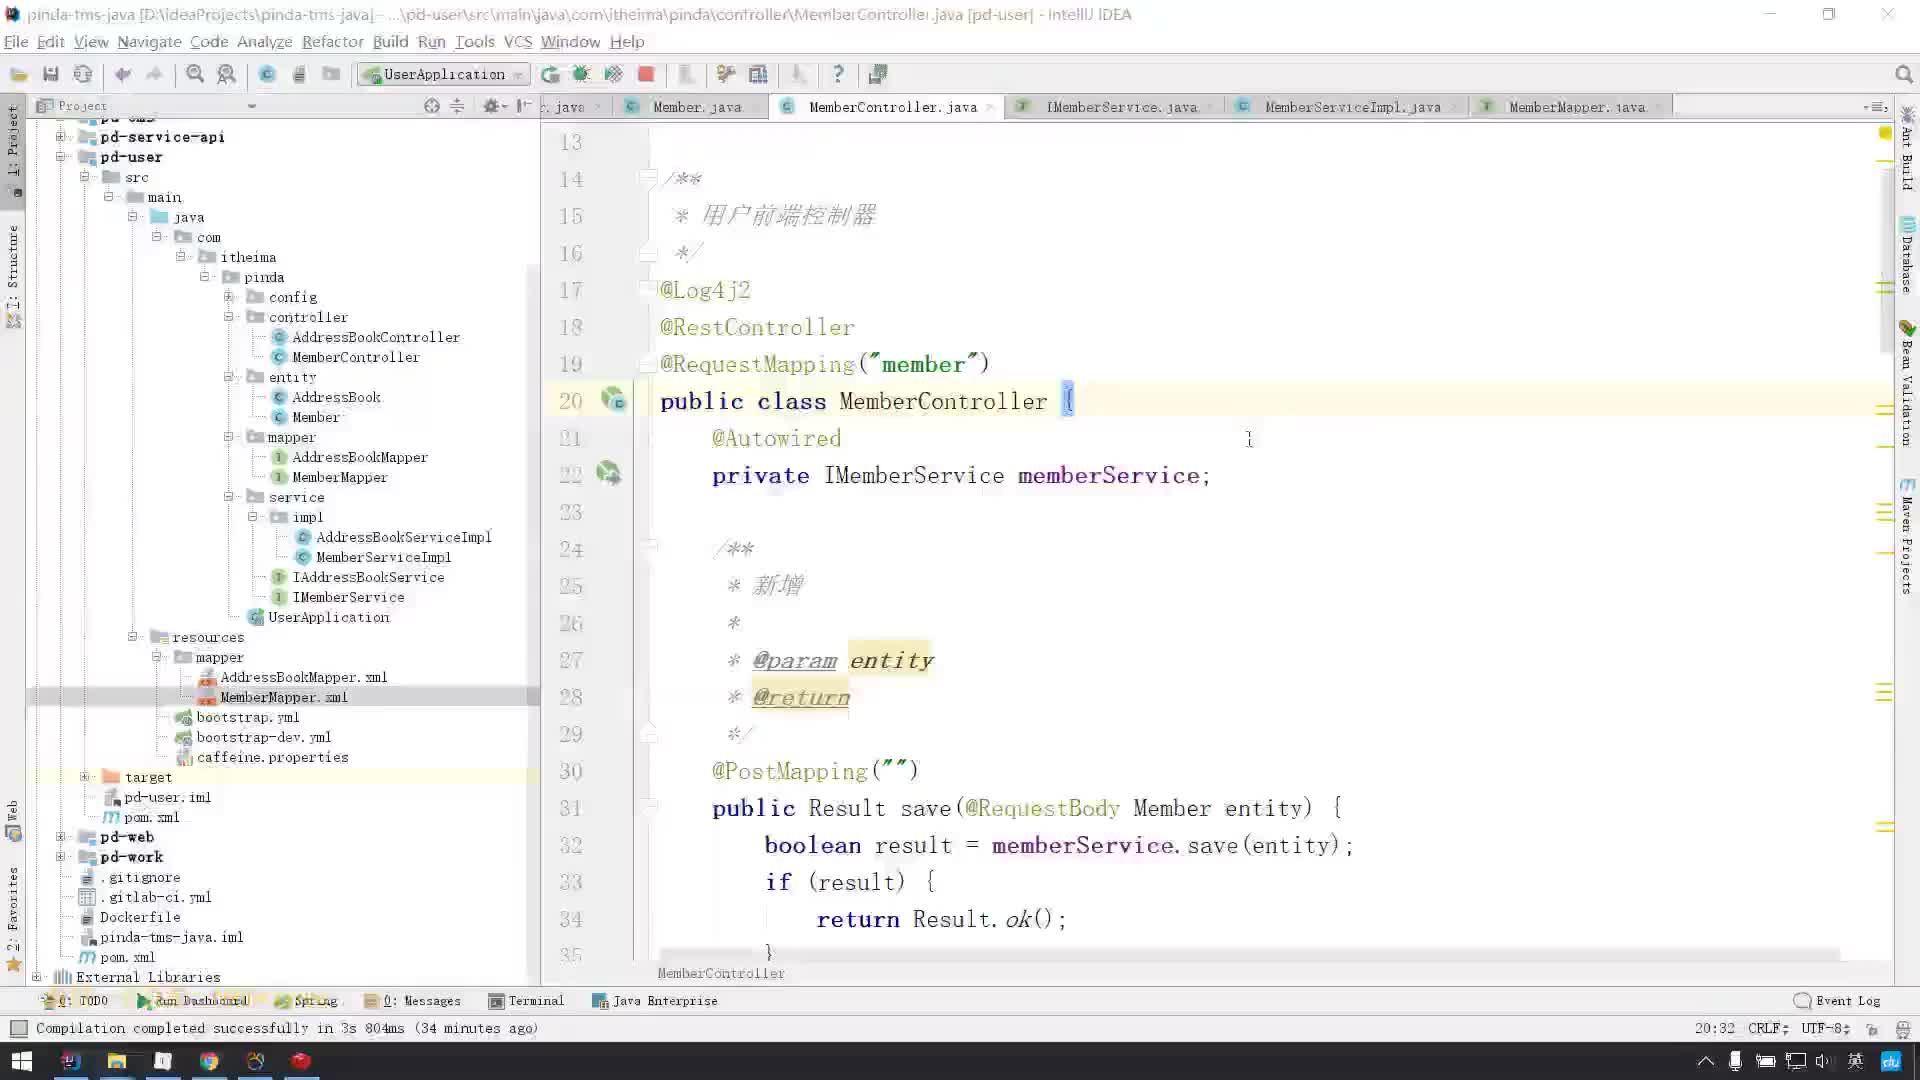Image resolution: width=1920 pixels, height=1080 pixels.
Task: Run with Coverage toolbar icon
Action: click(613, 74)
